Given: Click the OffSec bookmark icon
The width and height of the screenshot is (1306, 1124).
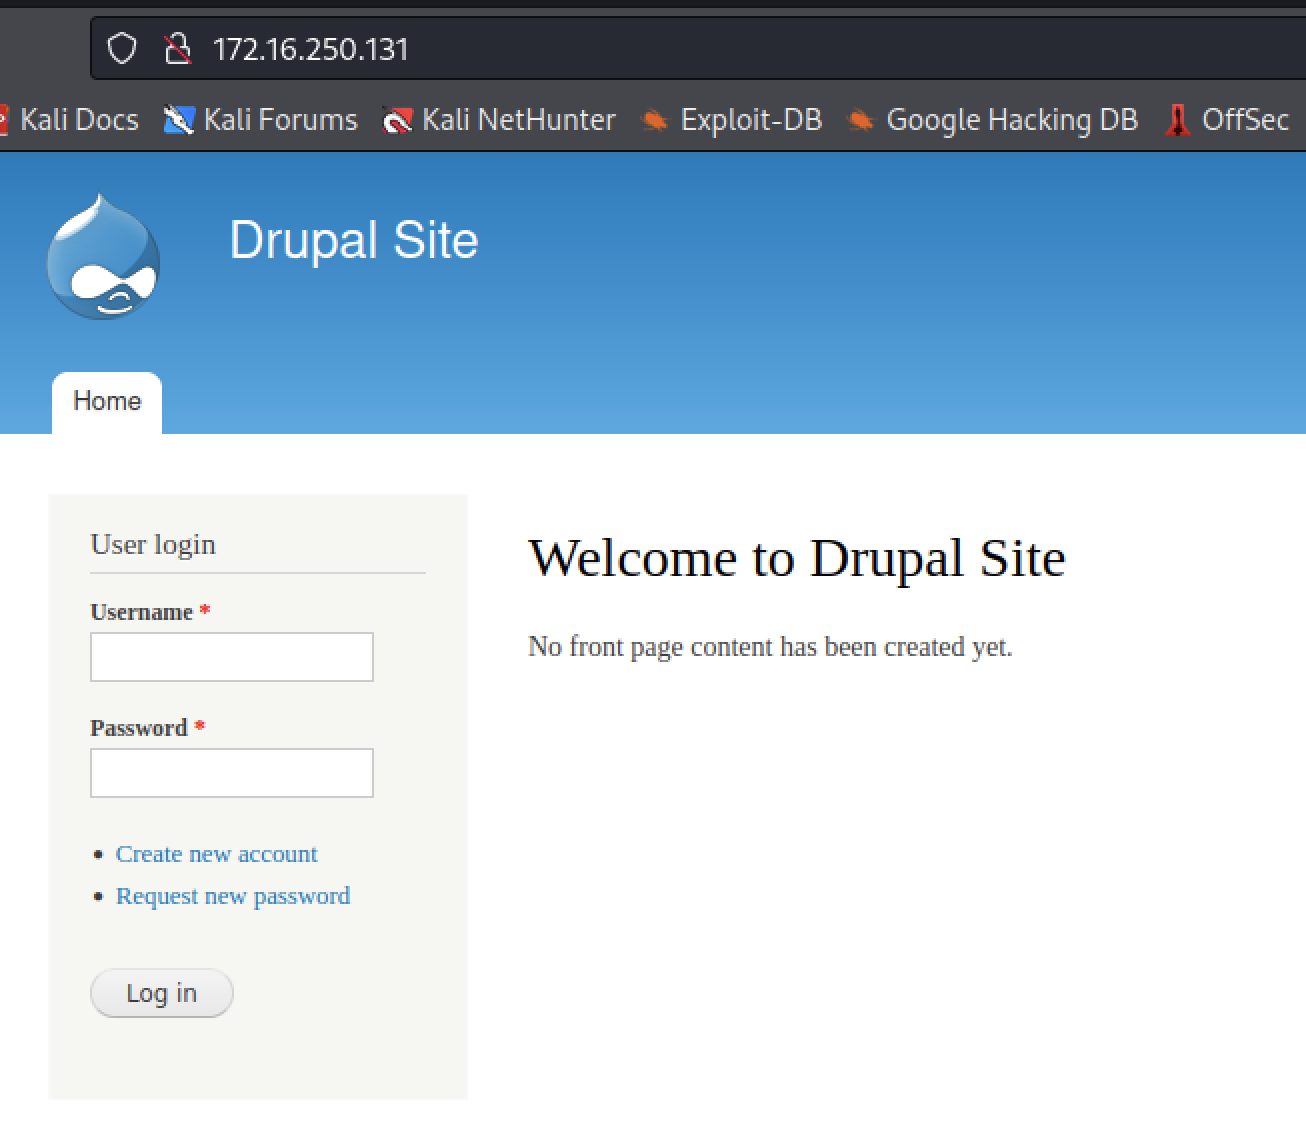Looking at the screenshot, I should (x=1176, y=119).
